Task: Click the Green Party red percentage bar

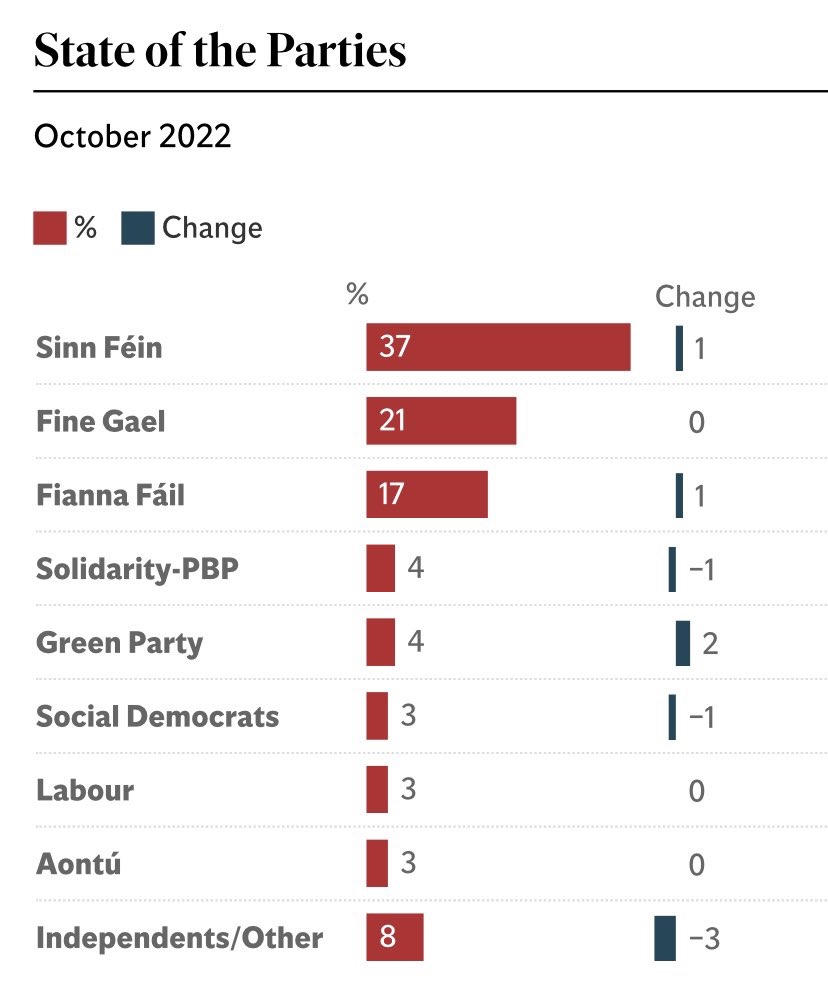Action: click(x=380, y=642)
